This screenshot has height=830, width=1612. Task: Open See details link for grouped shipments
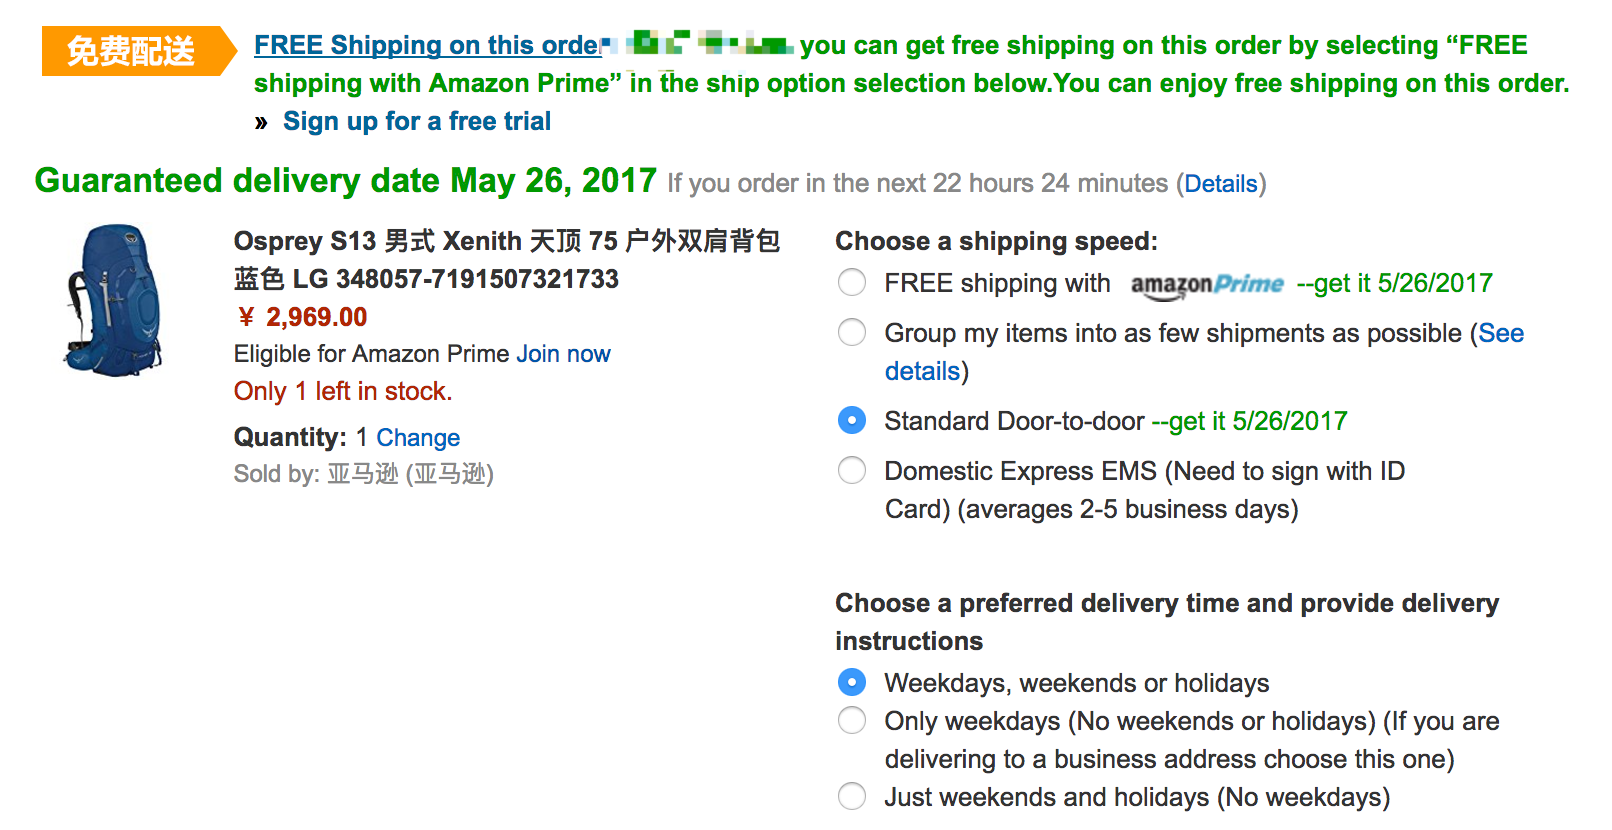pos(1500,334)
